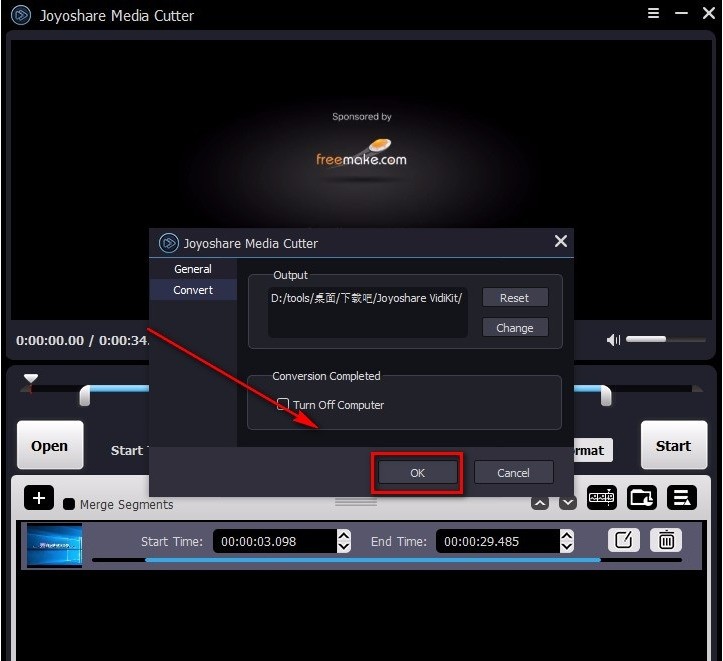This screenshot has height=661, width=723.
Task: Click the right trim handle on timeline
Action: click(x=606, y=396)
